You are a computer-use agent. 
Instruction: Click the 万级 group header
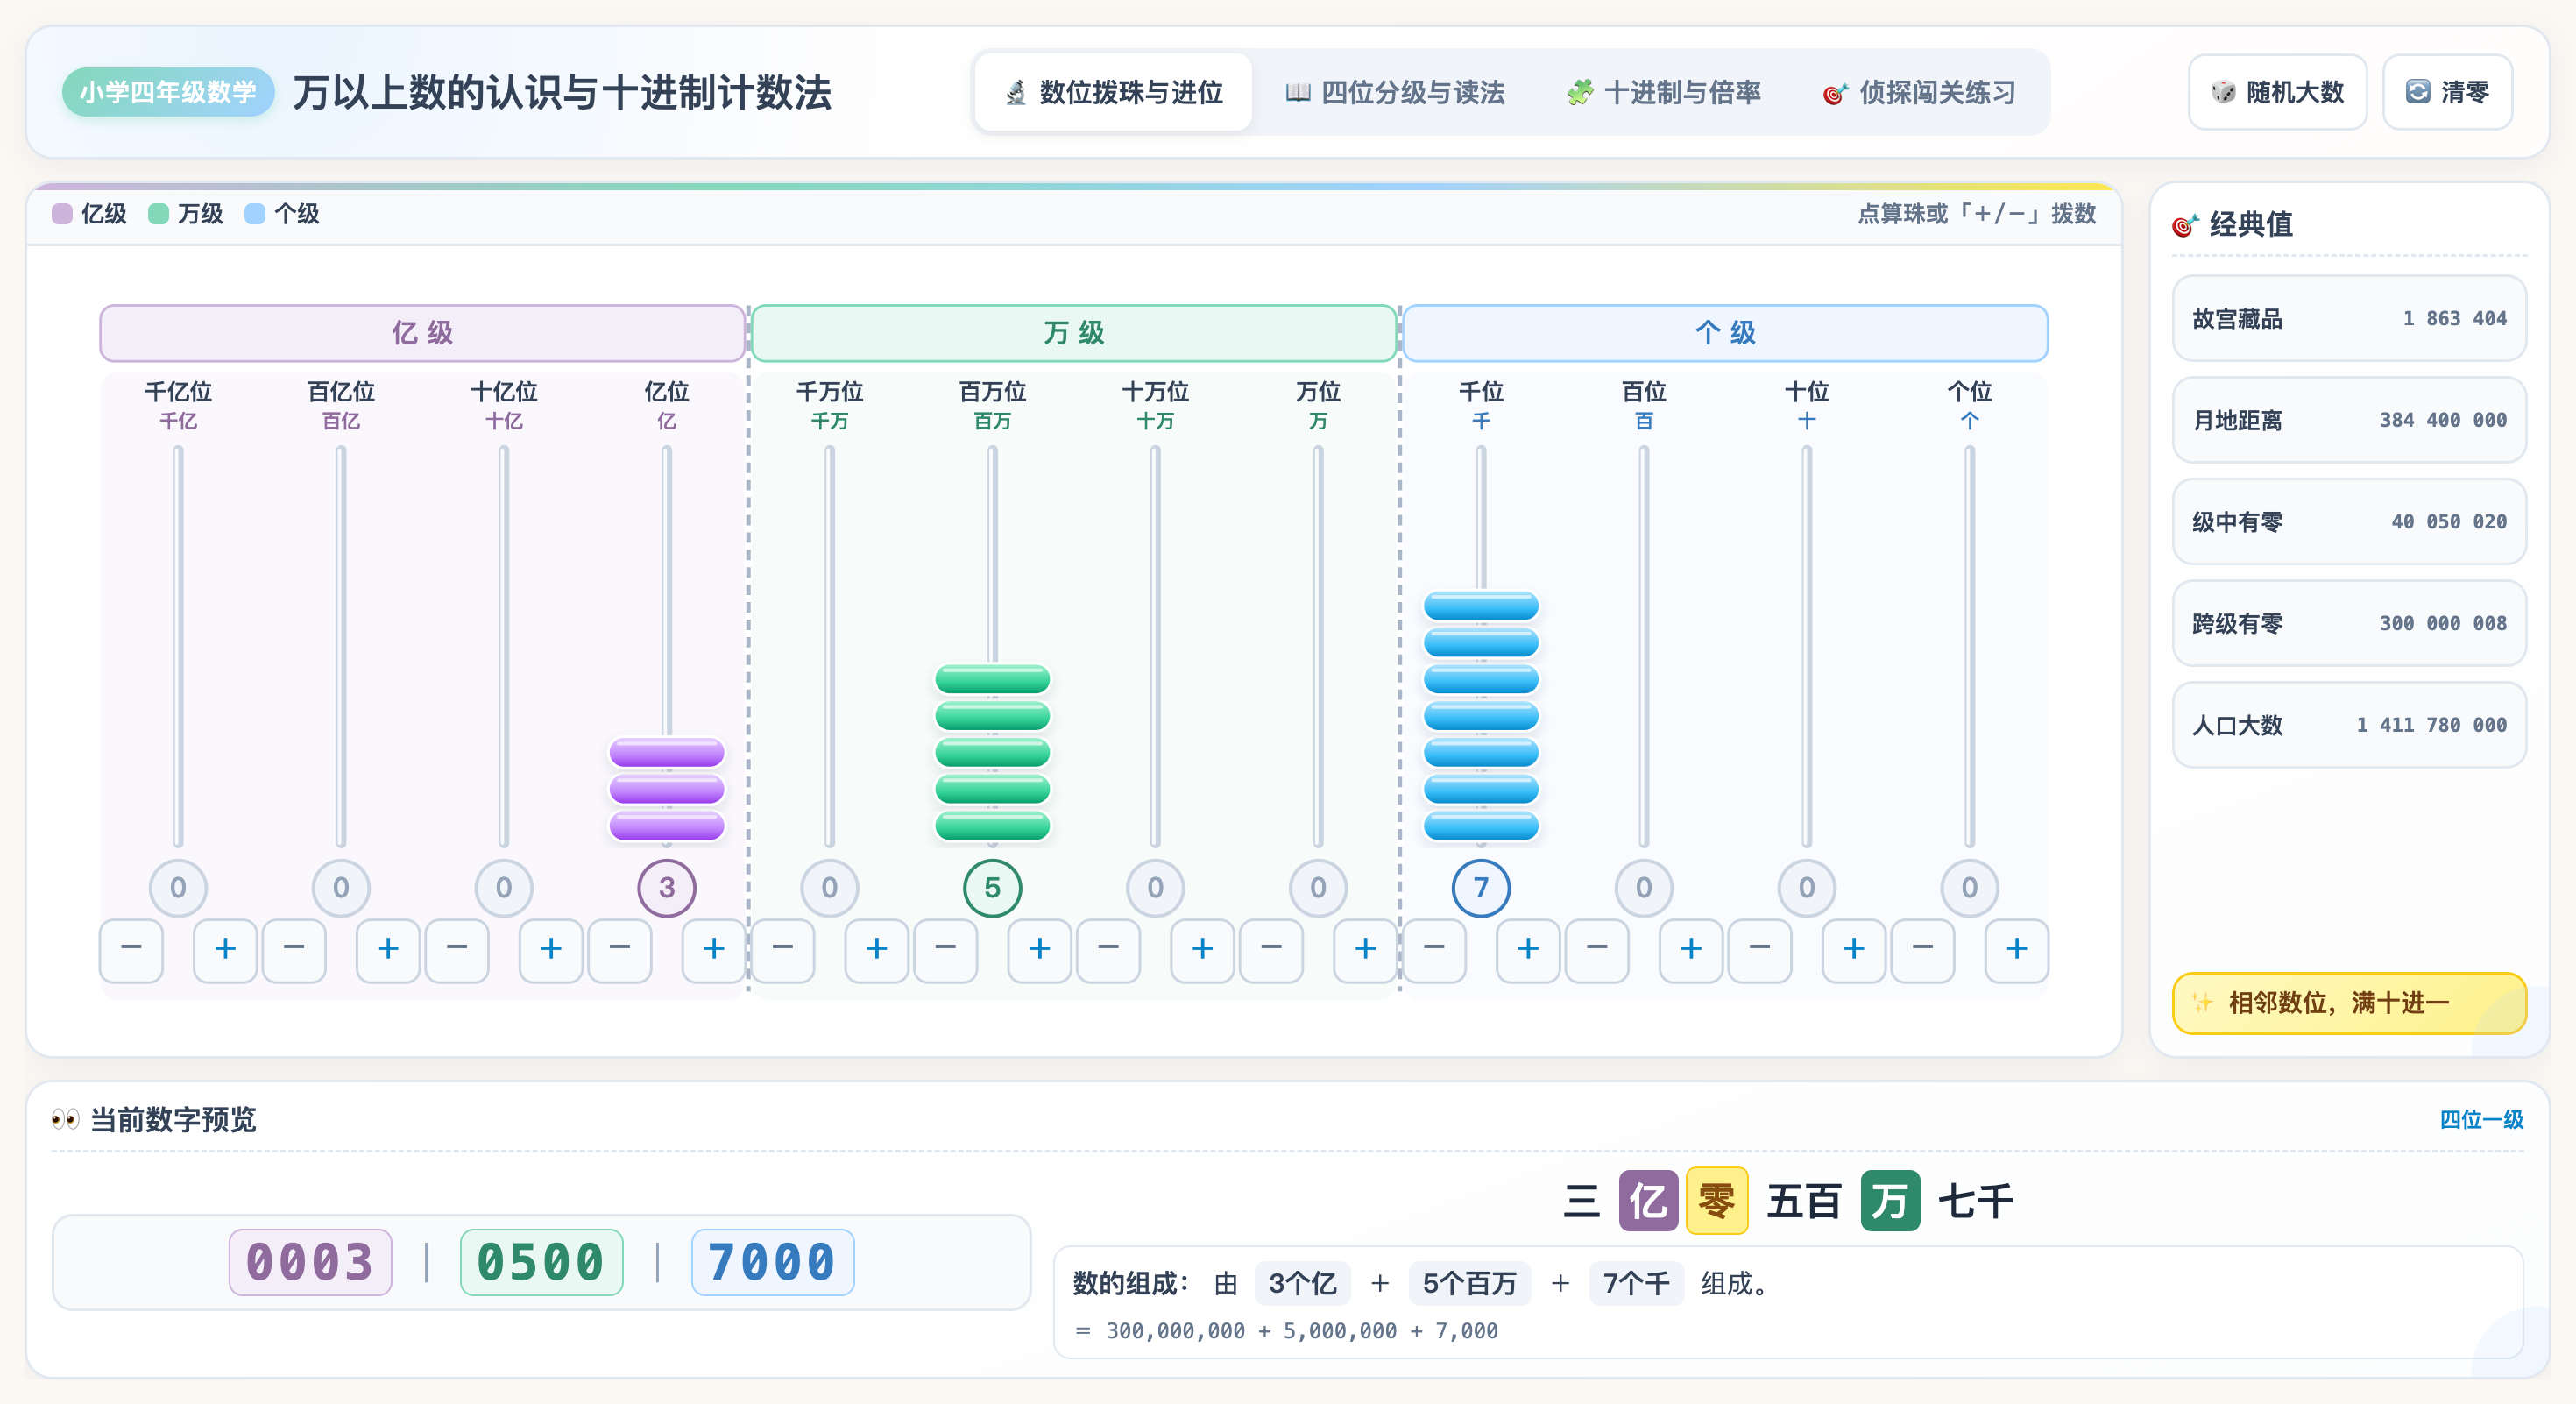click(x=1074, y=333)
